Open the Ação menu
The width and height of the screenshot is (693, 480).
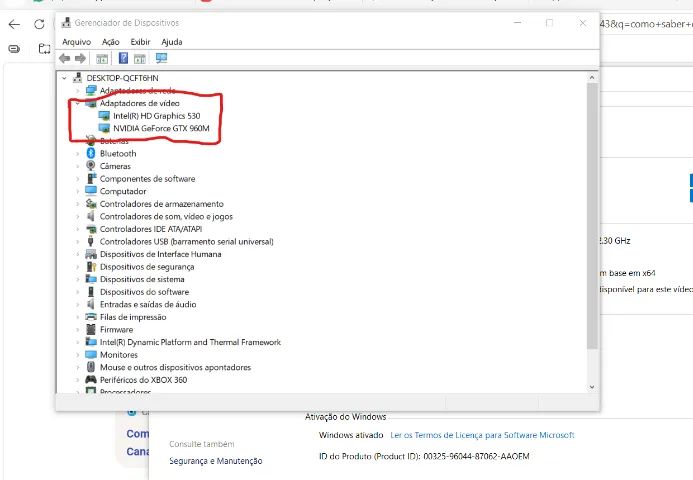coord(110,42)
